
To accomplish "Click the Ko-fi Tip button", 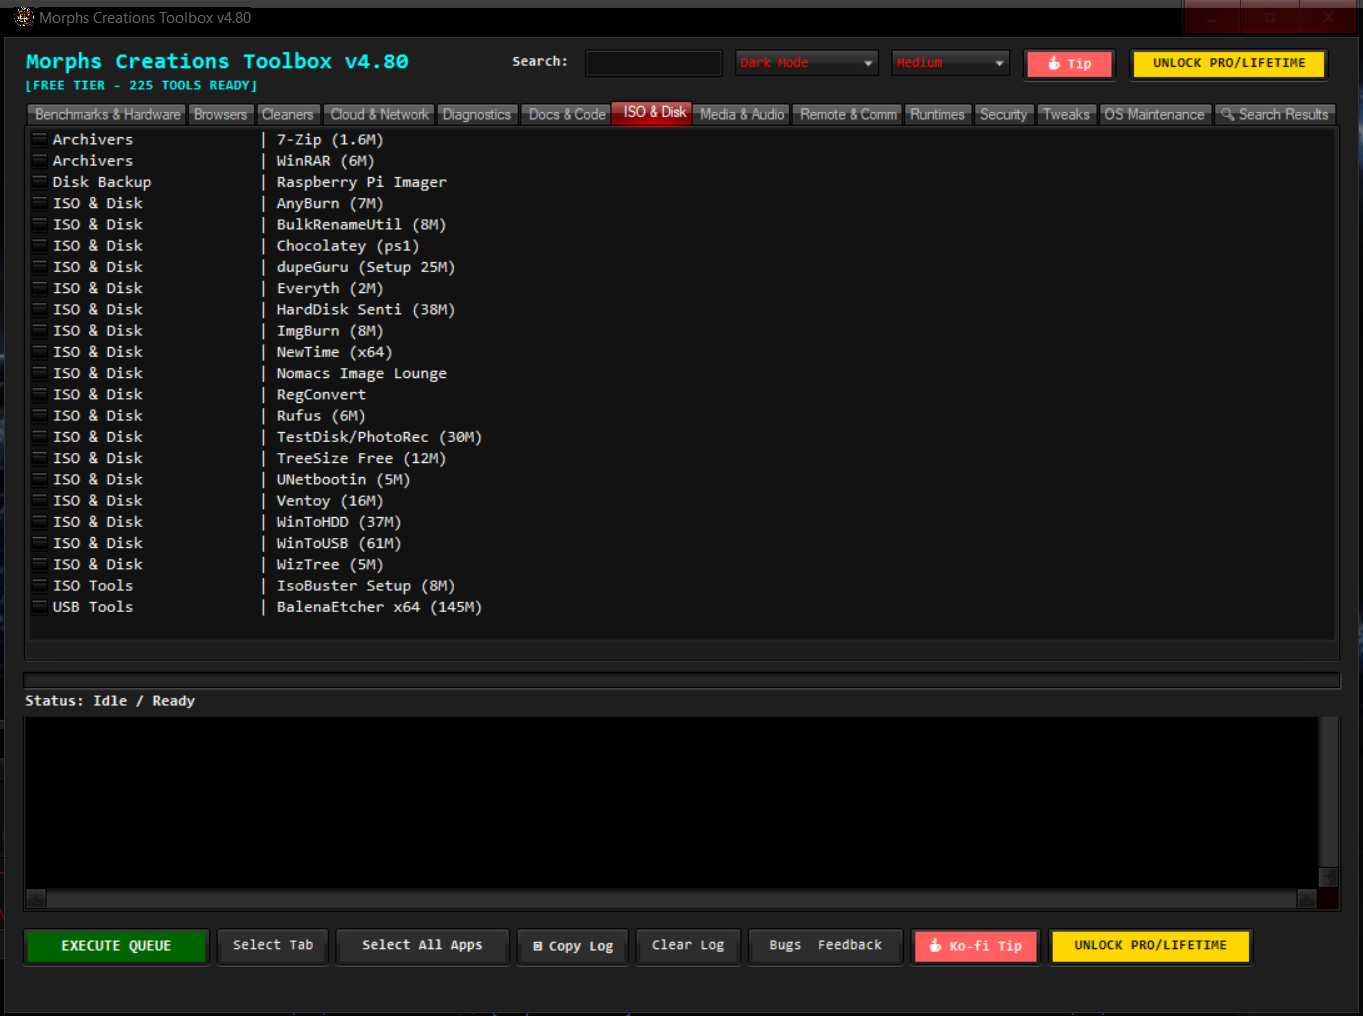I will [x=976, y=946].
